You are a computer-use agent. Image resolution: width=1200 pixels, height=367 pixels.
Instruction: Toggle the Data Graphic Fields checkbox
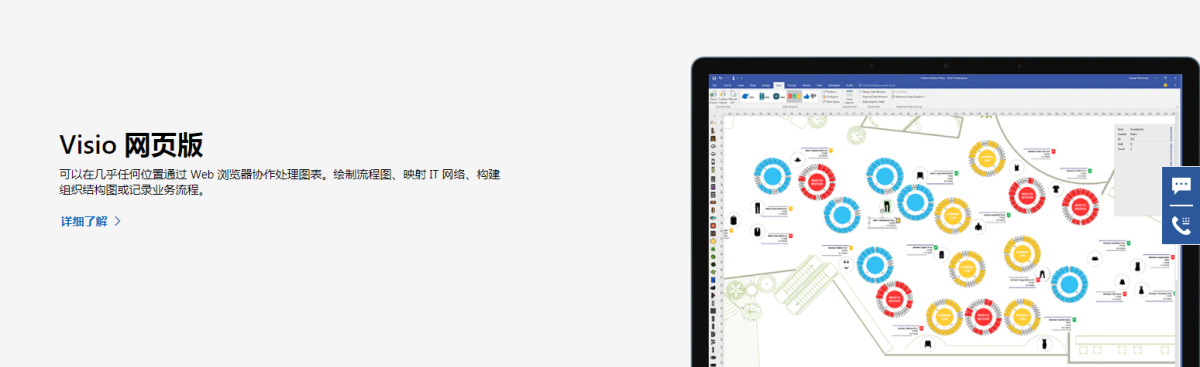(860, 102)
